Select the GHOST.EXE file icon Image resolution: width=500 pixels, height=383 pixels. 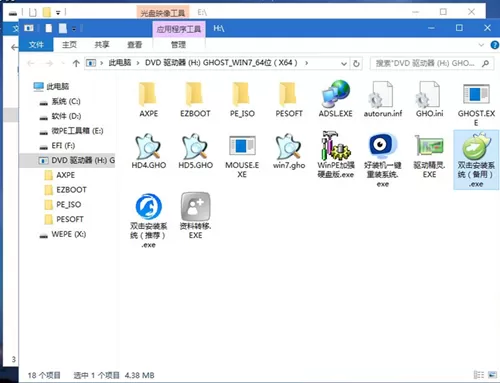tap(476, 94)
